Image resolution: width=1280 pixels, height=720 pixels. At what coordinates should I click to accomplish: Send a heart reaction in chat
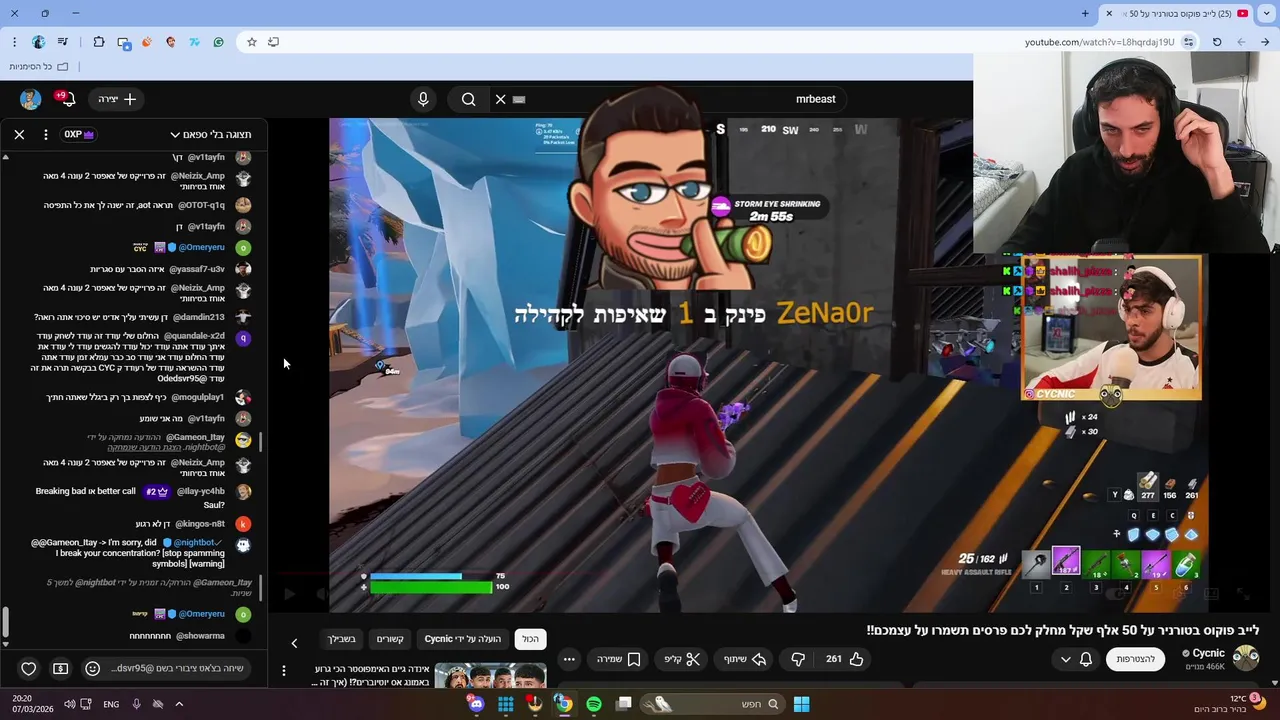tap(29, 668)
